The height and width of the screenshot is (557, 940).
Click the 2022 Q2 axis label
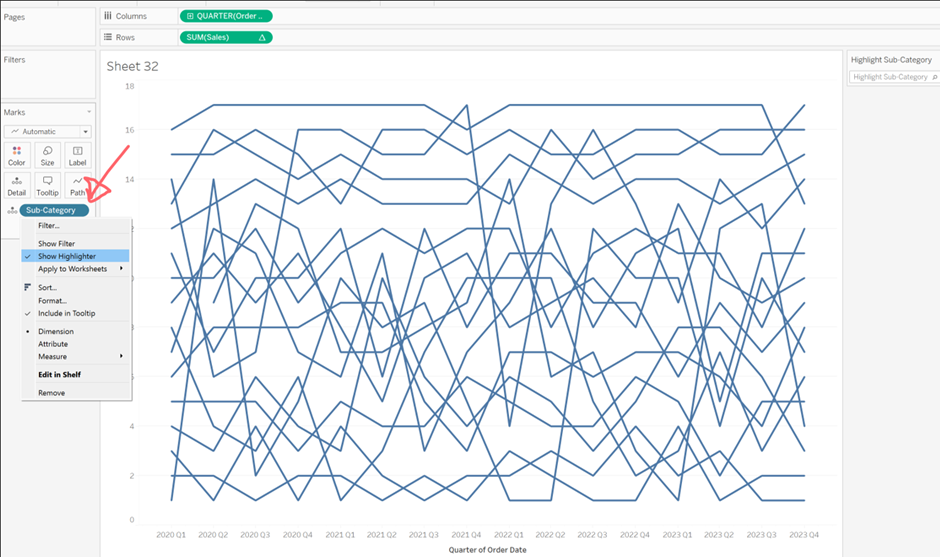(x=550, y=534)
